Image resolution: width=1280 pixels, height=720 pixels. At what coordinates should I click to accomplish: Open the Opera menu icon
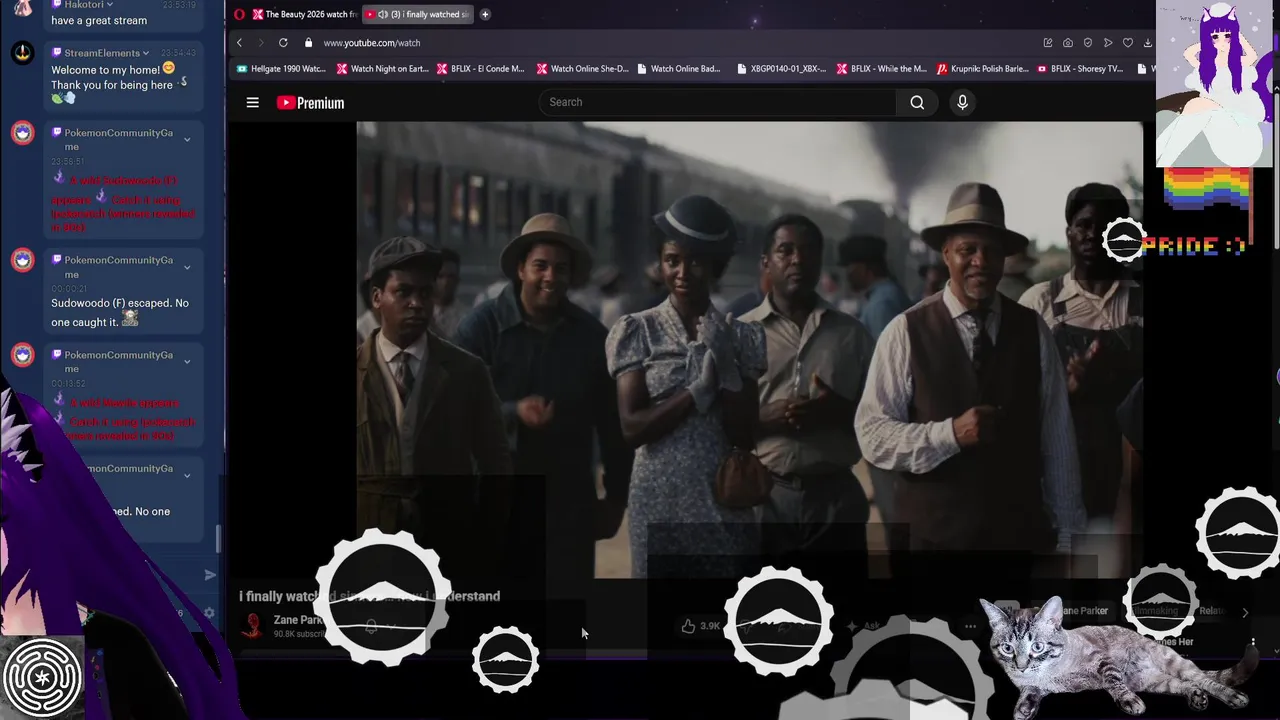point(239,14)
